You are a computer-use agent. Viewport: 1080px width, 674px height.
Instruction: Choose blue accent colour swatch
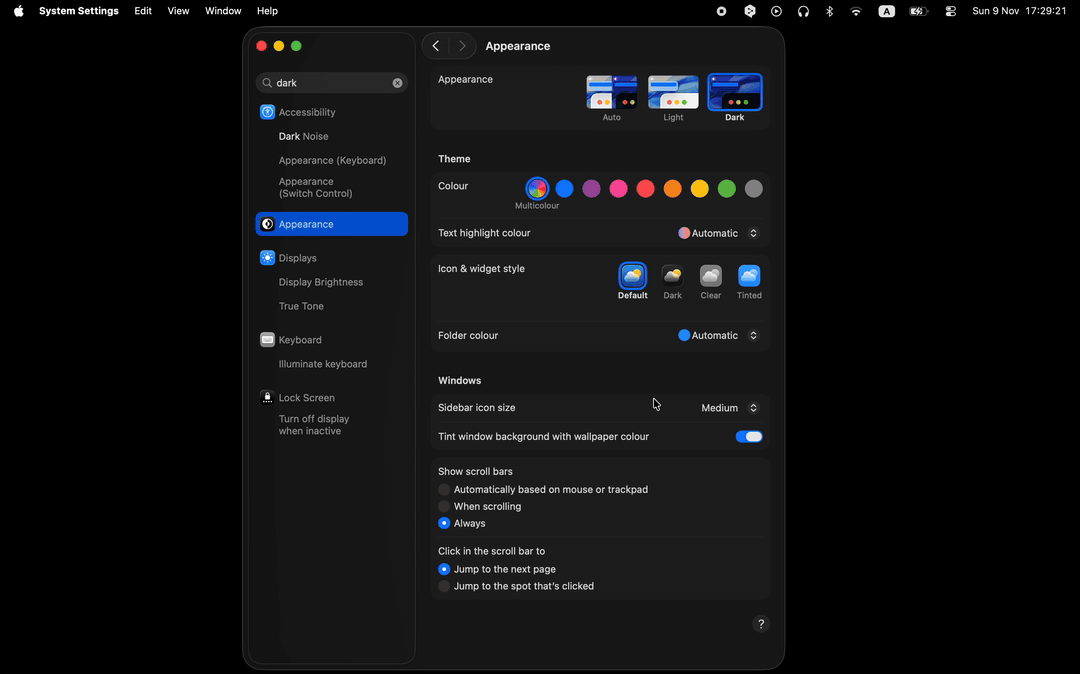564,189
